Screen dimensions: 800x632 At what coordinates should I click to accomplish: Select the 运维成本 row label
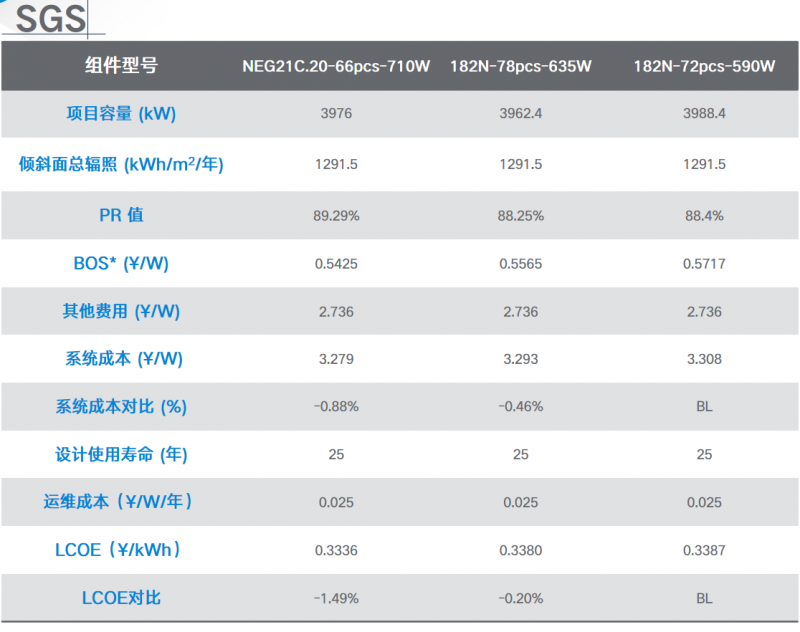click(x=120, y=502)
